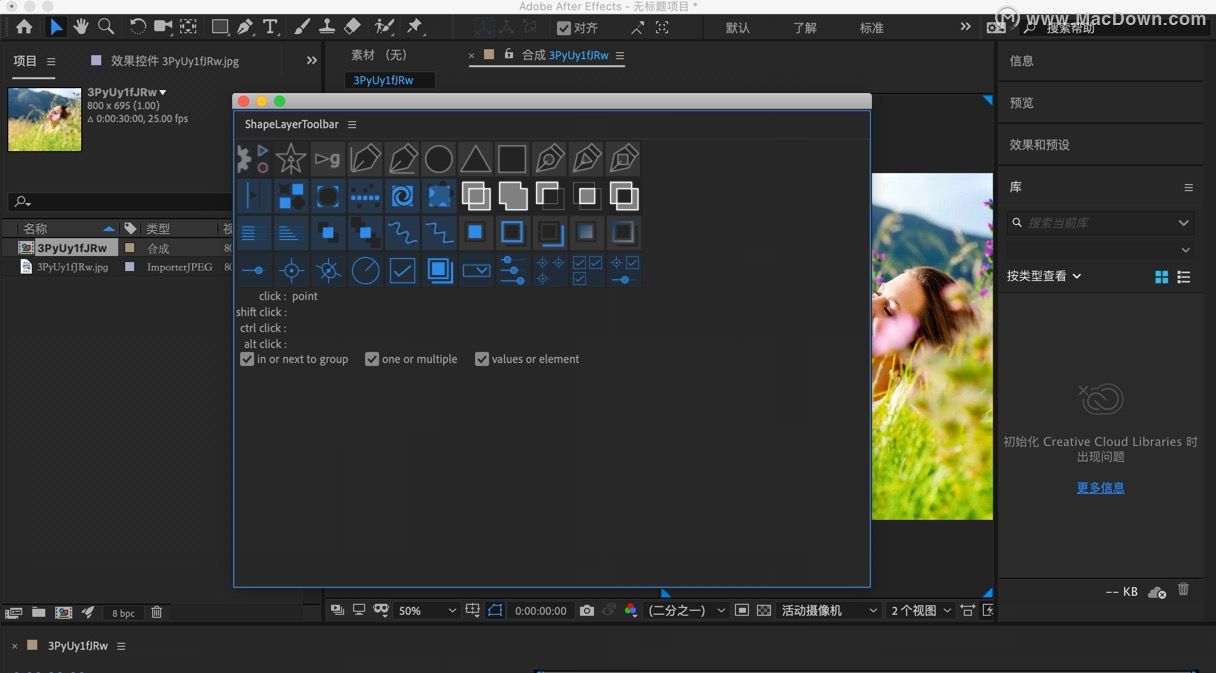Choose the Brush tool
Viewport: 1216px width, 673px height.
pyautogui.click(x=302, y=27)
